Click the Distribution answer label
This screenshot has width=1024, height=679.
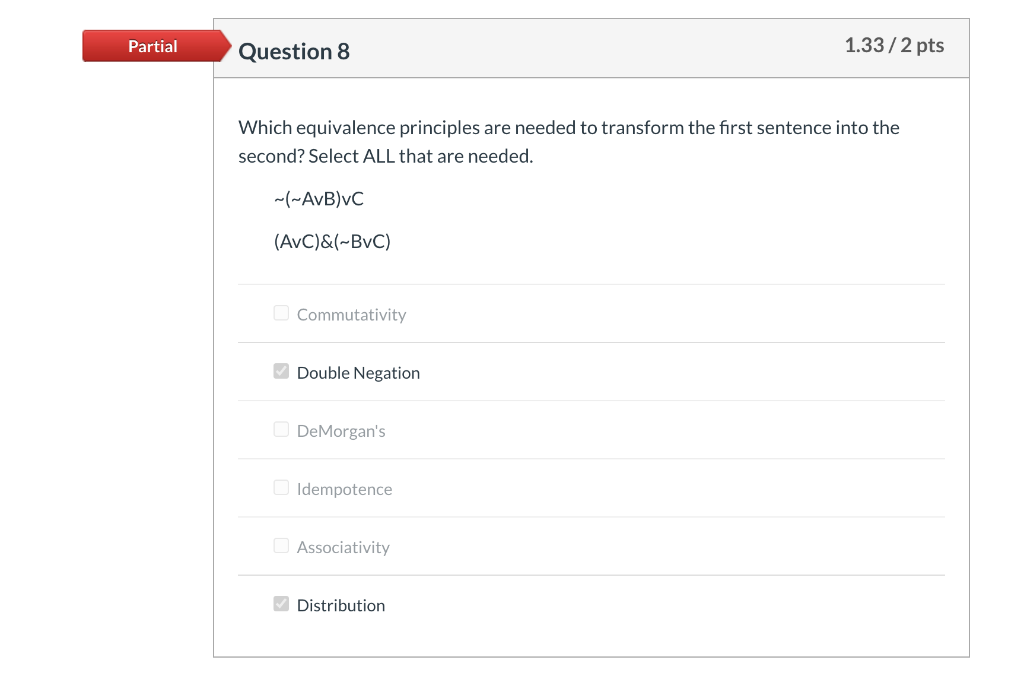click(x=341, y=605)
